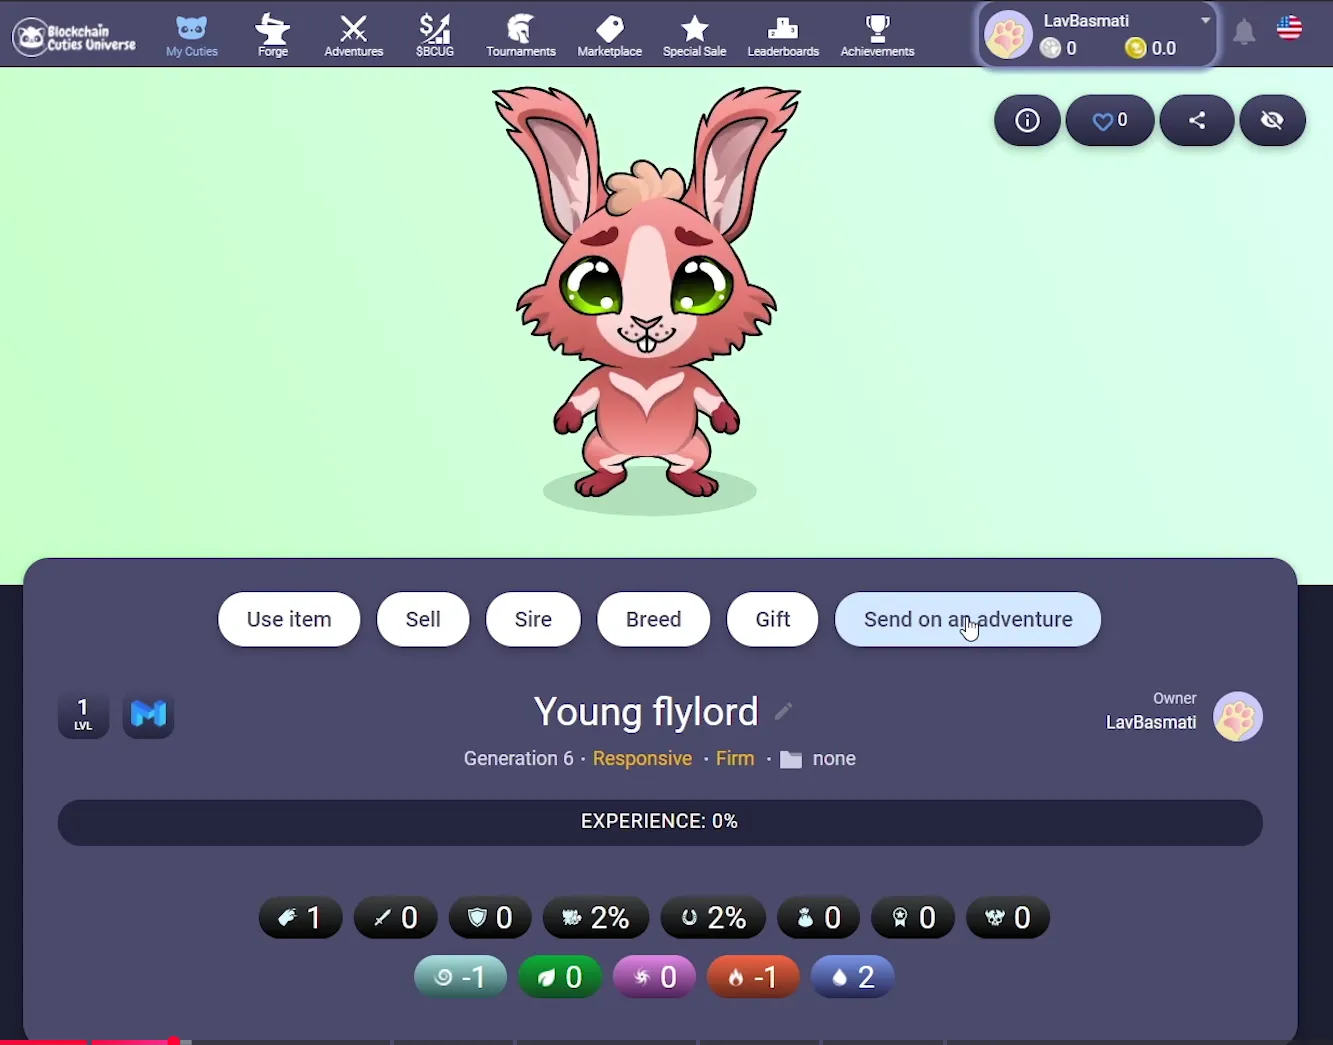The image size is (1333, 1045).
Task: Click the experience 0% progress bar
Action: click(660, 823)
